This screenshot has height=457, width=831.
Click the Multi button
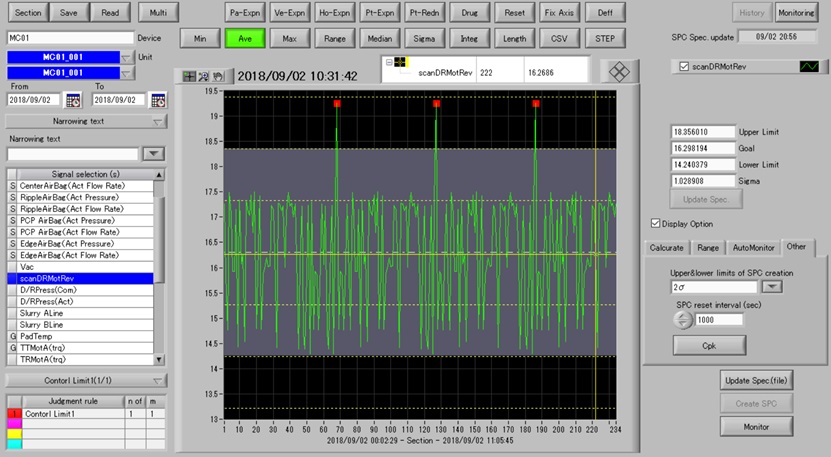tap(158, 13)
